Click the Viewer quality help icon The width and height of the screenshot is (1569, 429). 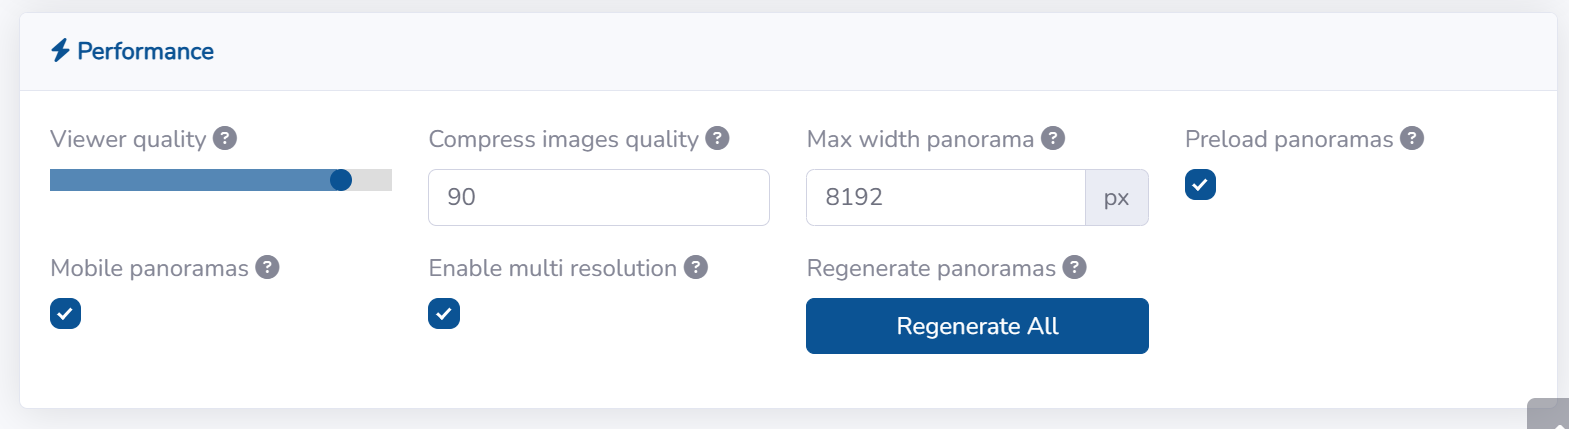pyautogui.click(x=225, y=138)
